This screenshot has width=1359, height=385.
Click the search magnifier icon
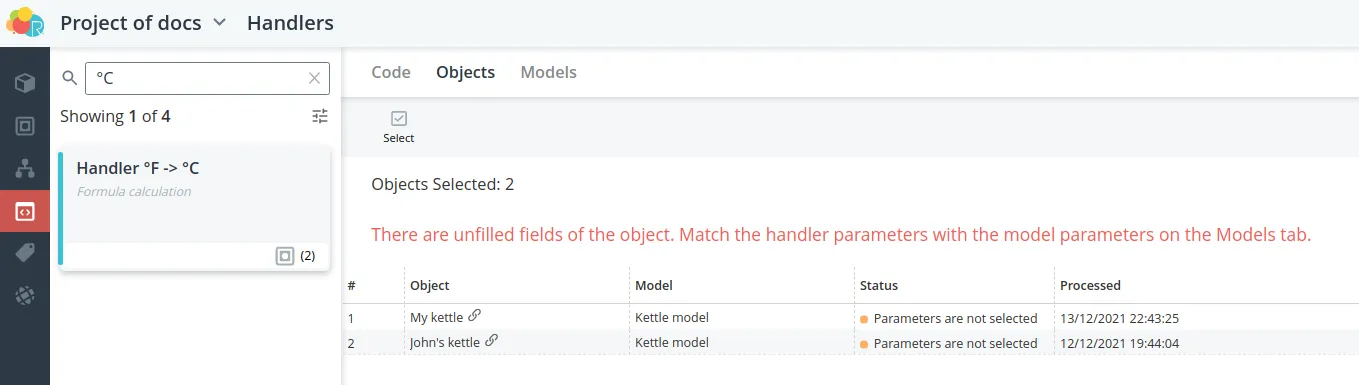(x=70, y=78)
